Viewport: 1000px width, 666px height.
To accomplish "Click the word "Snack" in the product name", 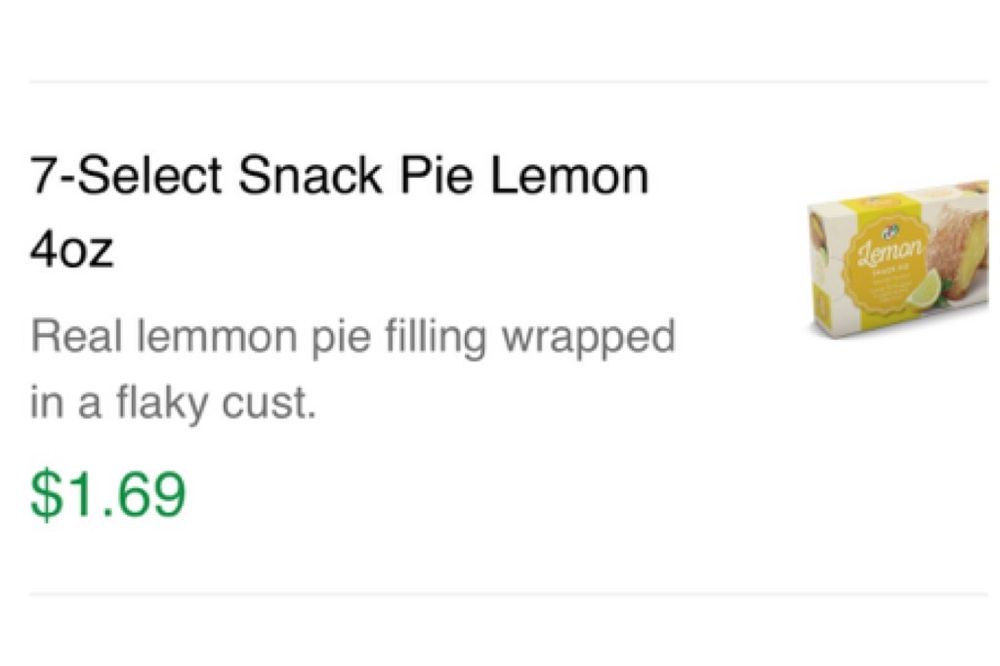I will click(x=312, y=178).
